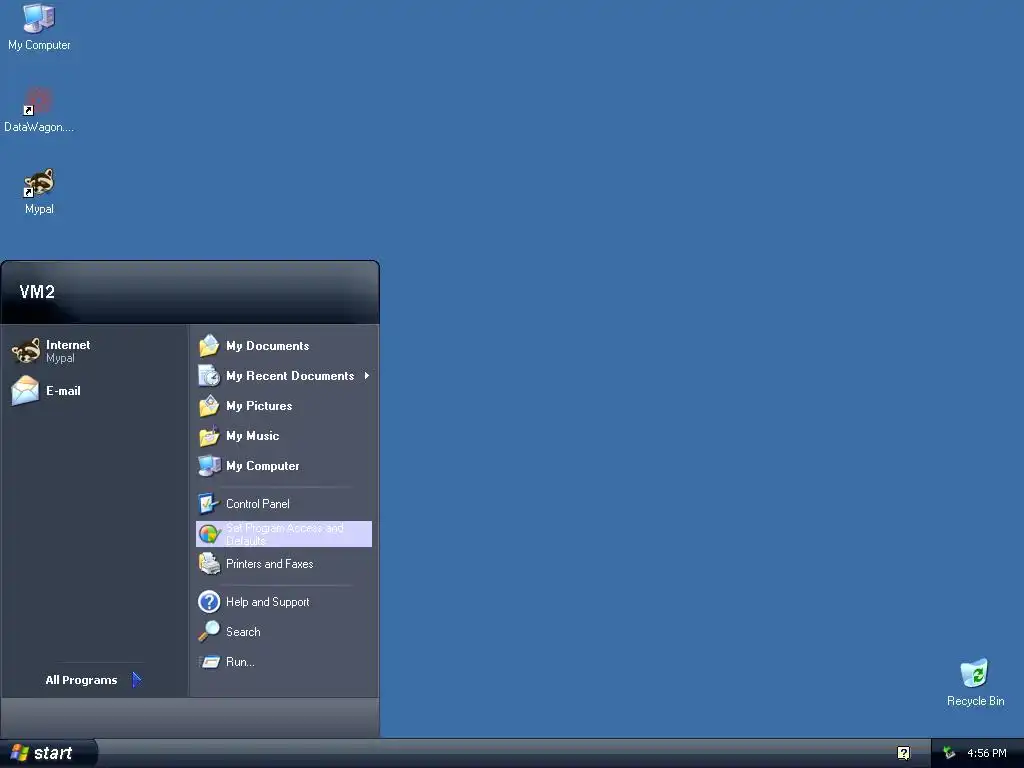
Task: Open the Run... entry
Action: 284,662
